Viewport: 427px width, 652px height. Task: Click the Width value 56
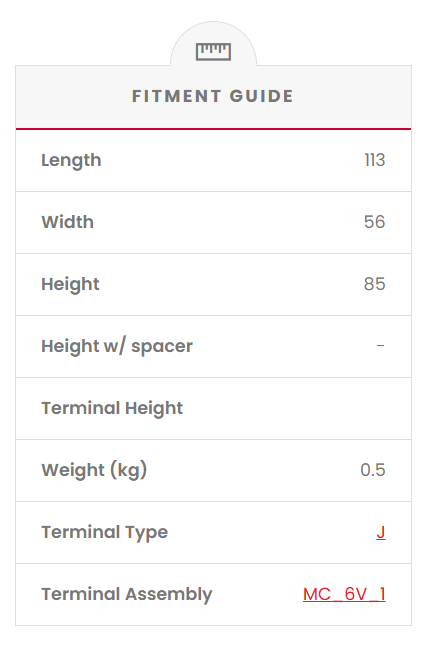[x=375, y=222]
